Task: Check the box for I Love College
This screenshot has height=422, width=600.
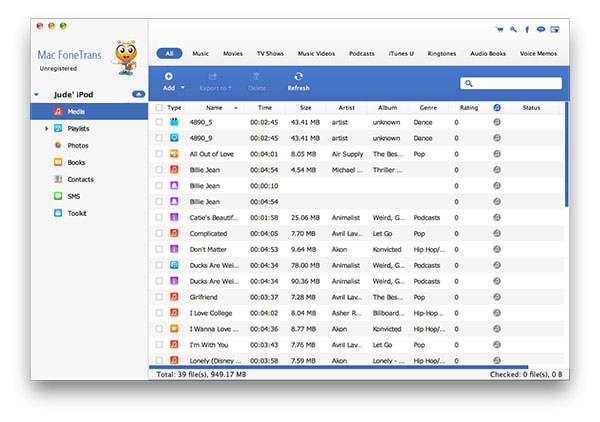Action: 159,313
